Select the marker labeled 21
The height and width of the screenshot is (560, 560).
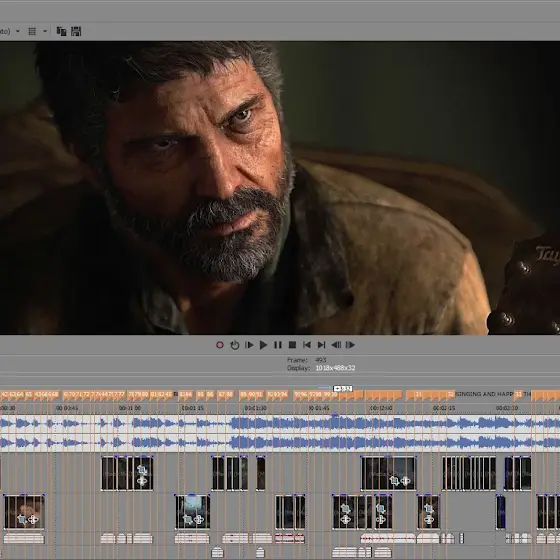tap(418, 395)
